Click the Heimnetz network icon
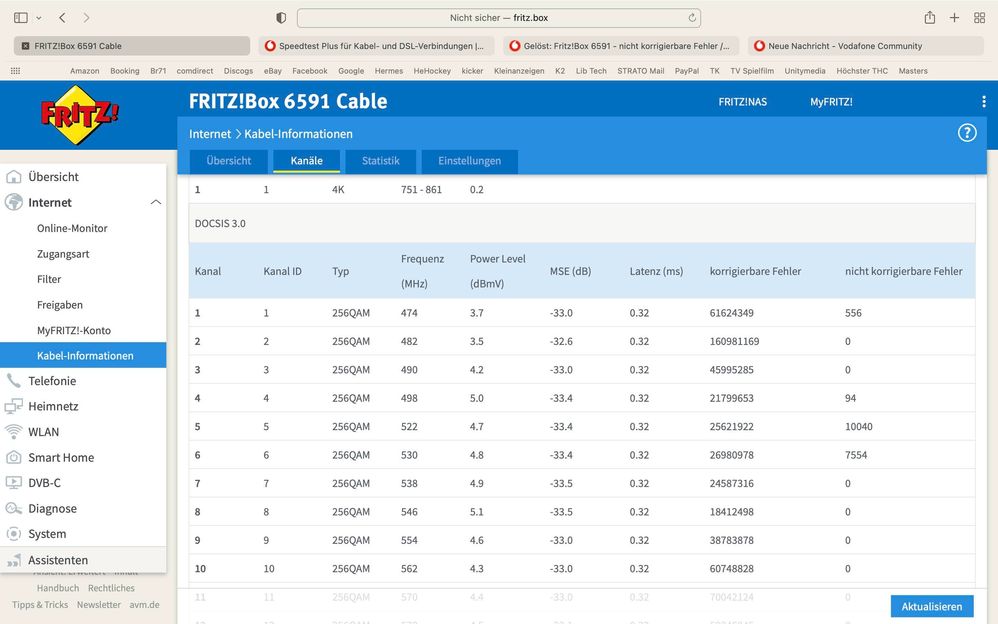This screenshot has height=624, width=998. (13, 406)
